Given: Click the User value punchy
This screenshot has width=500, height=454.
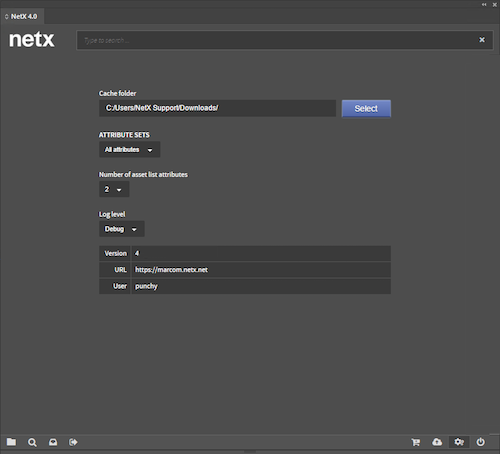Looking at the screenshot, I should (146, 286).
